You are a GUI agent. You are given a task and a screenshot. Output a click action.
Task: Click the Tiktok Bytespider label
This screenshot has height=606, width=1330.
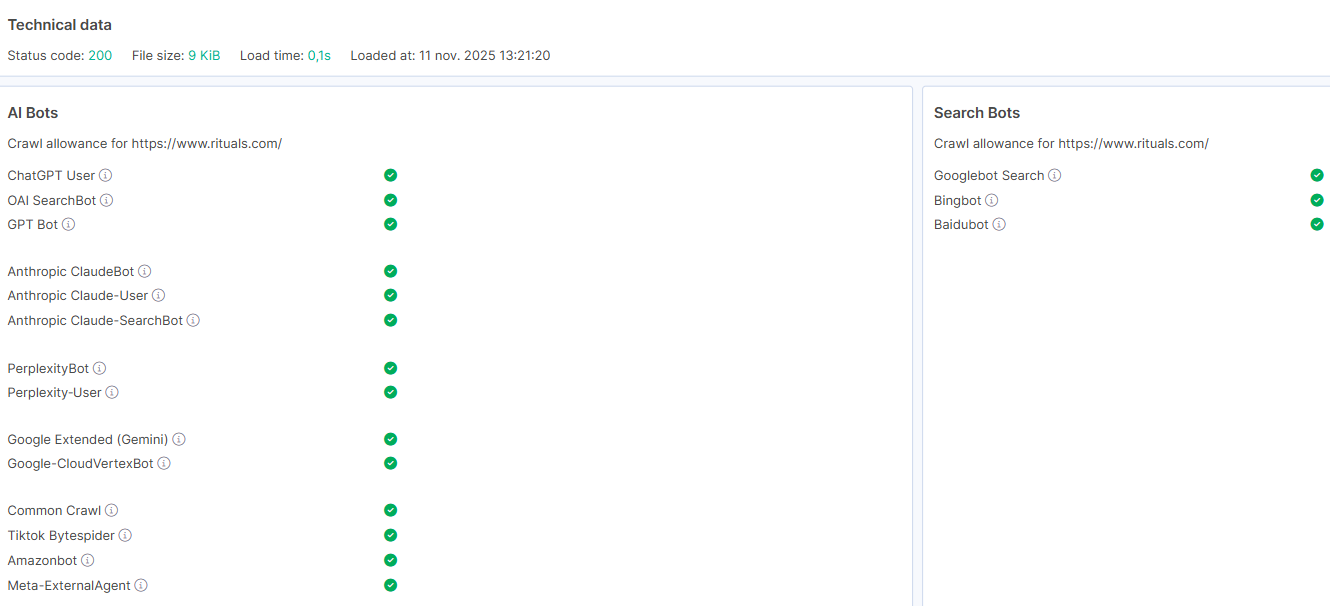[x=61, y=536]
